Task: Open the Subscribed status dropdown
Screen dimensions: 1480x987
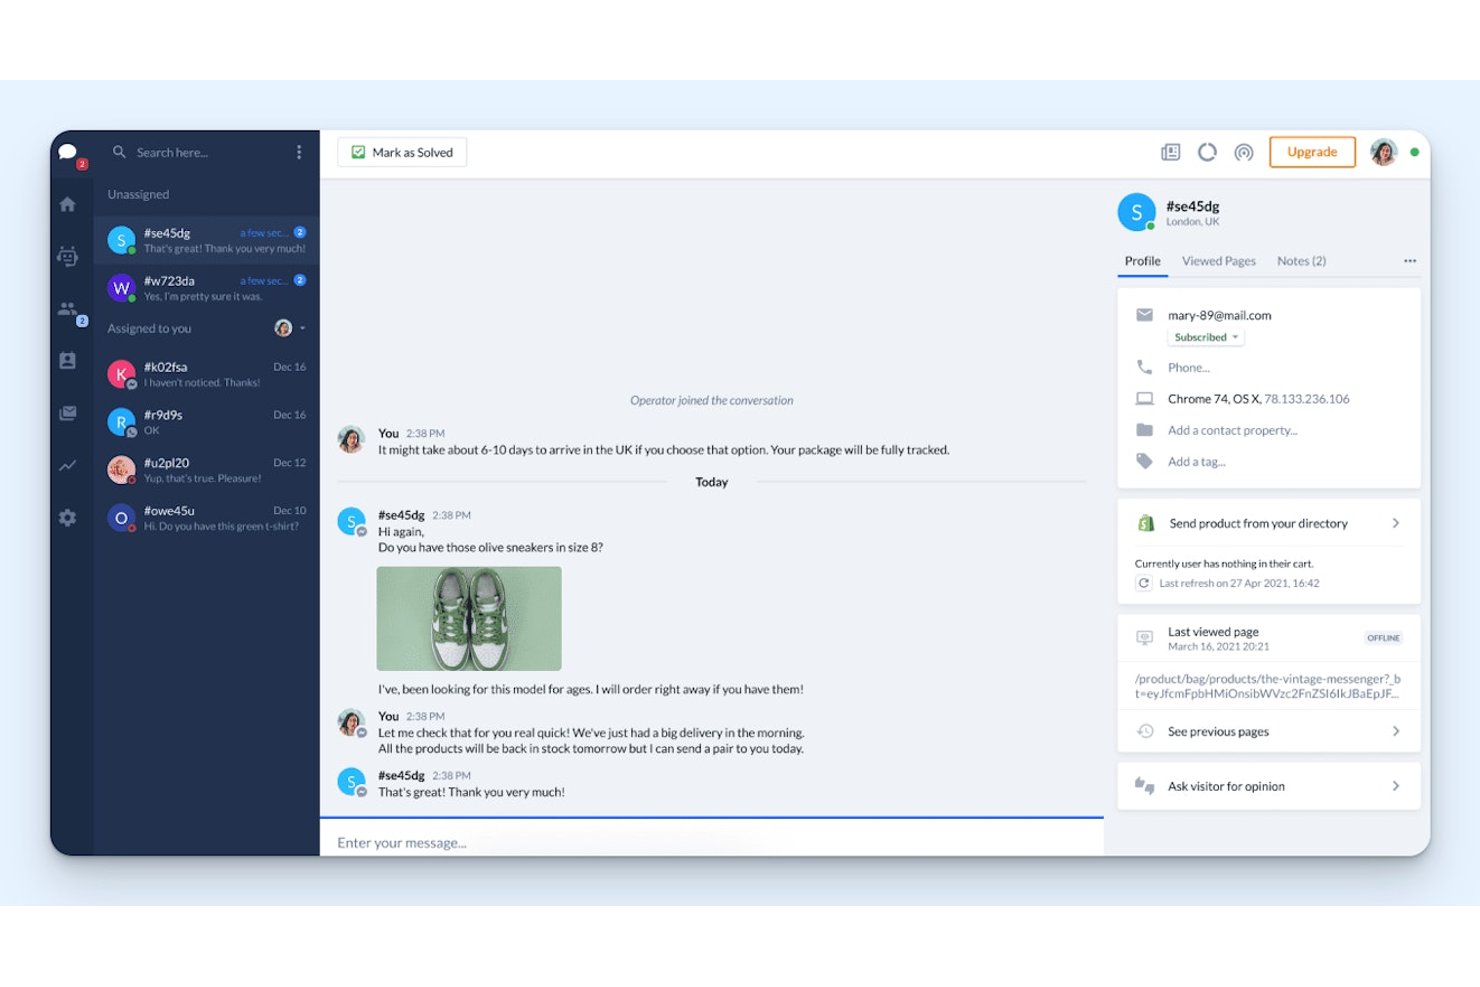Action: click(1206, 337)
